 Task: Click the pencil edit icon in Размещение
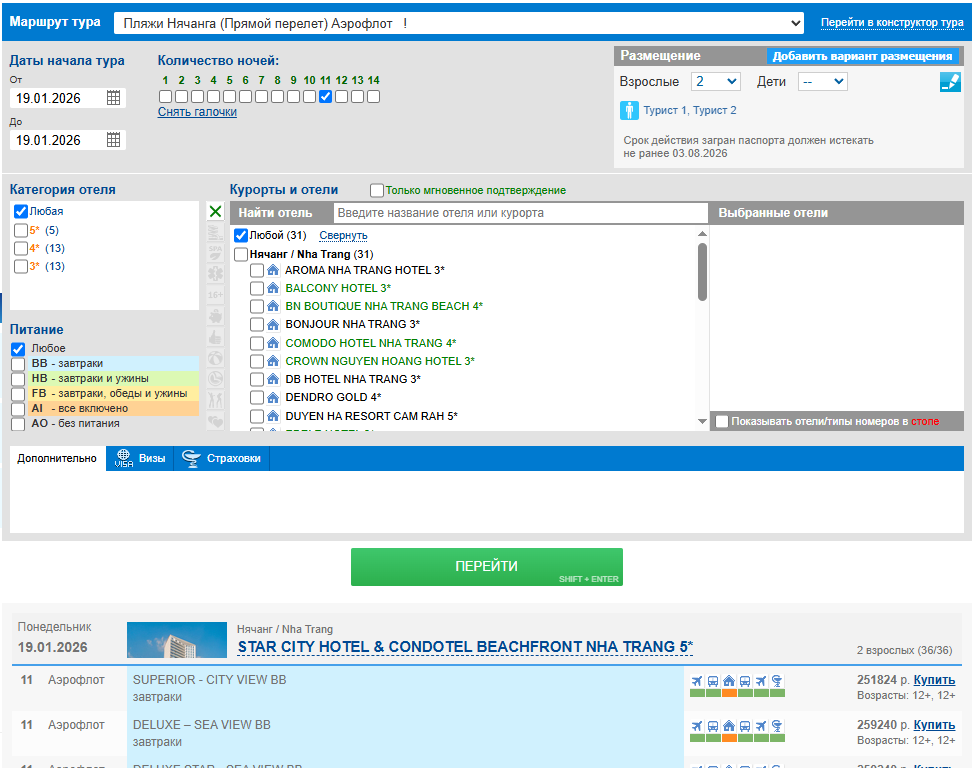point(950,82)
